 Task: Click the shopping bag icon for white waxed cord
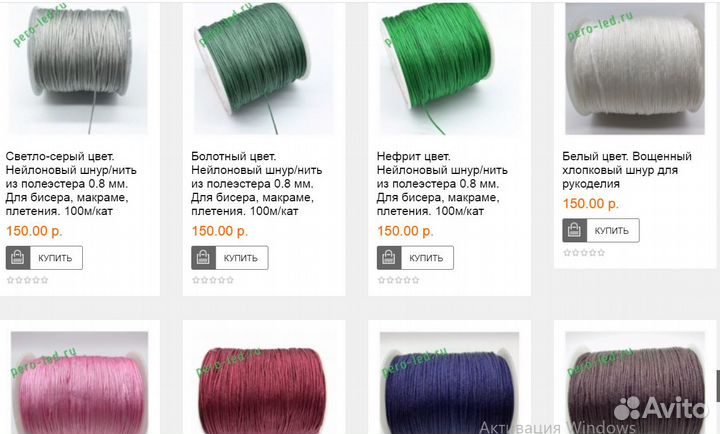[574, 230]
